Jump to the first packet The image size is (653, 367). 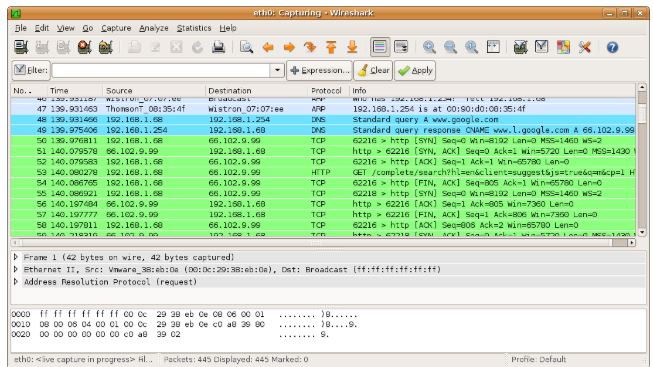tap(331, 47)
